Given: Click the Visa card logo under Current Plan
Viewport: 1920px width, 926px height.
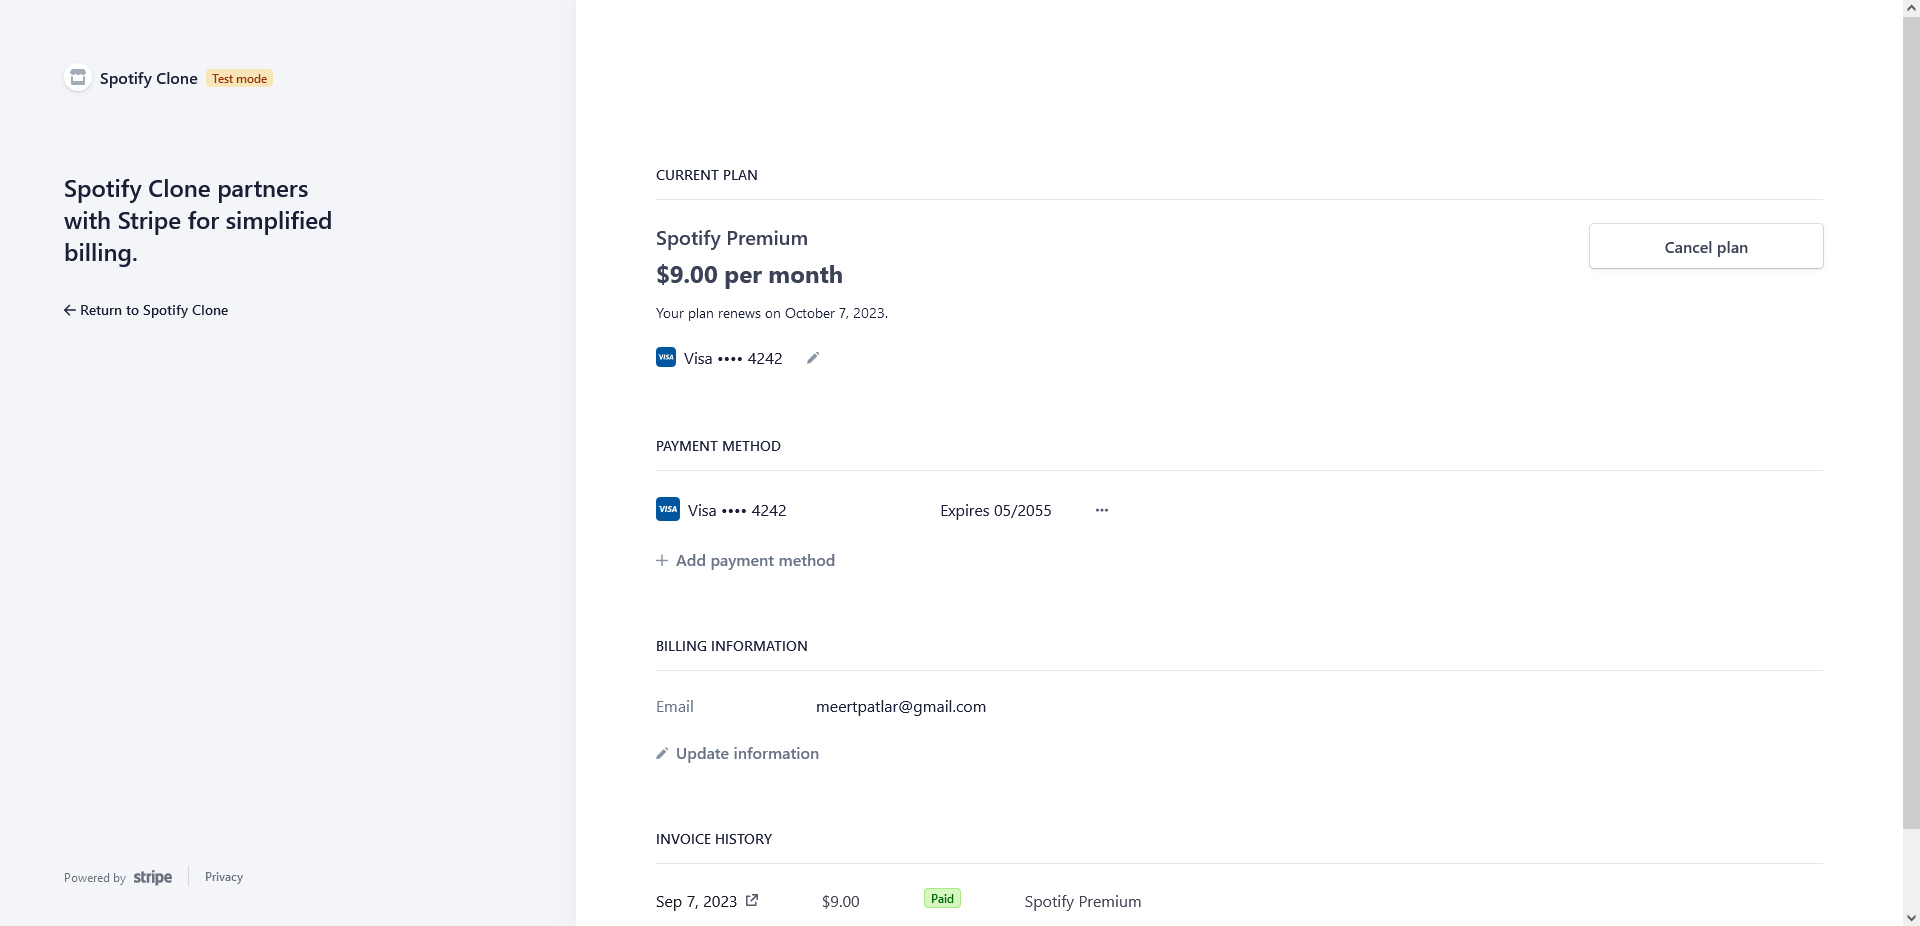Looking at the screenshot, I should (x=666, y=357).
